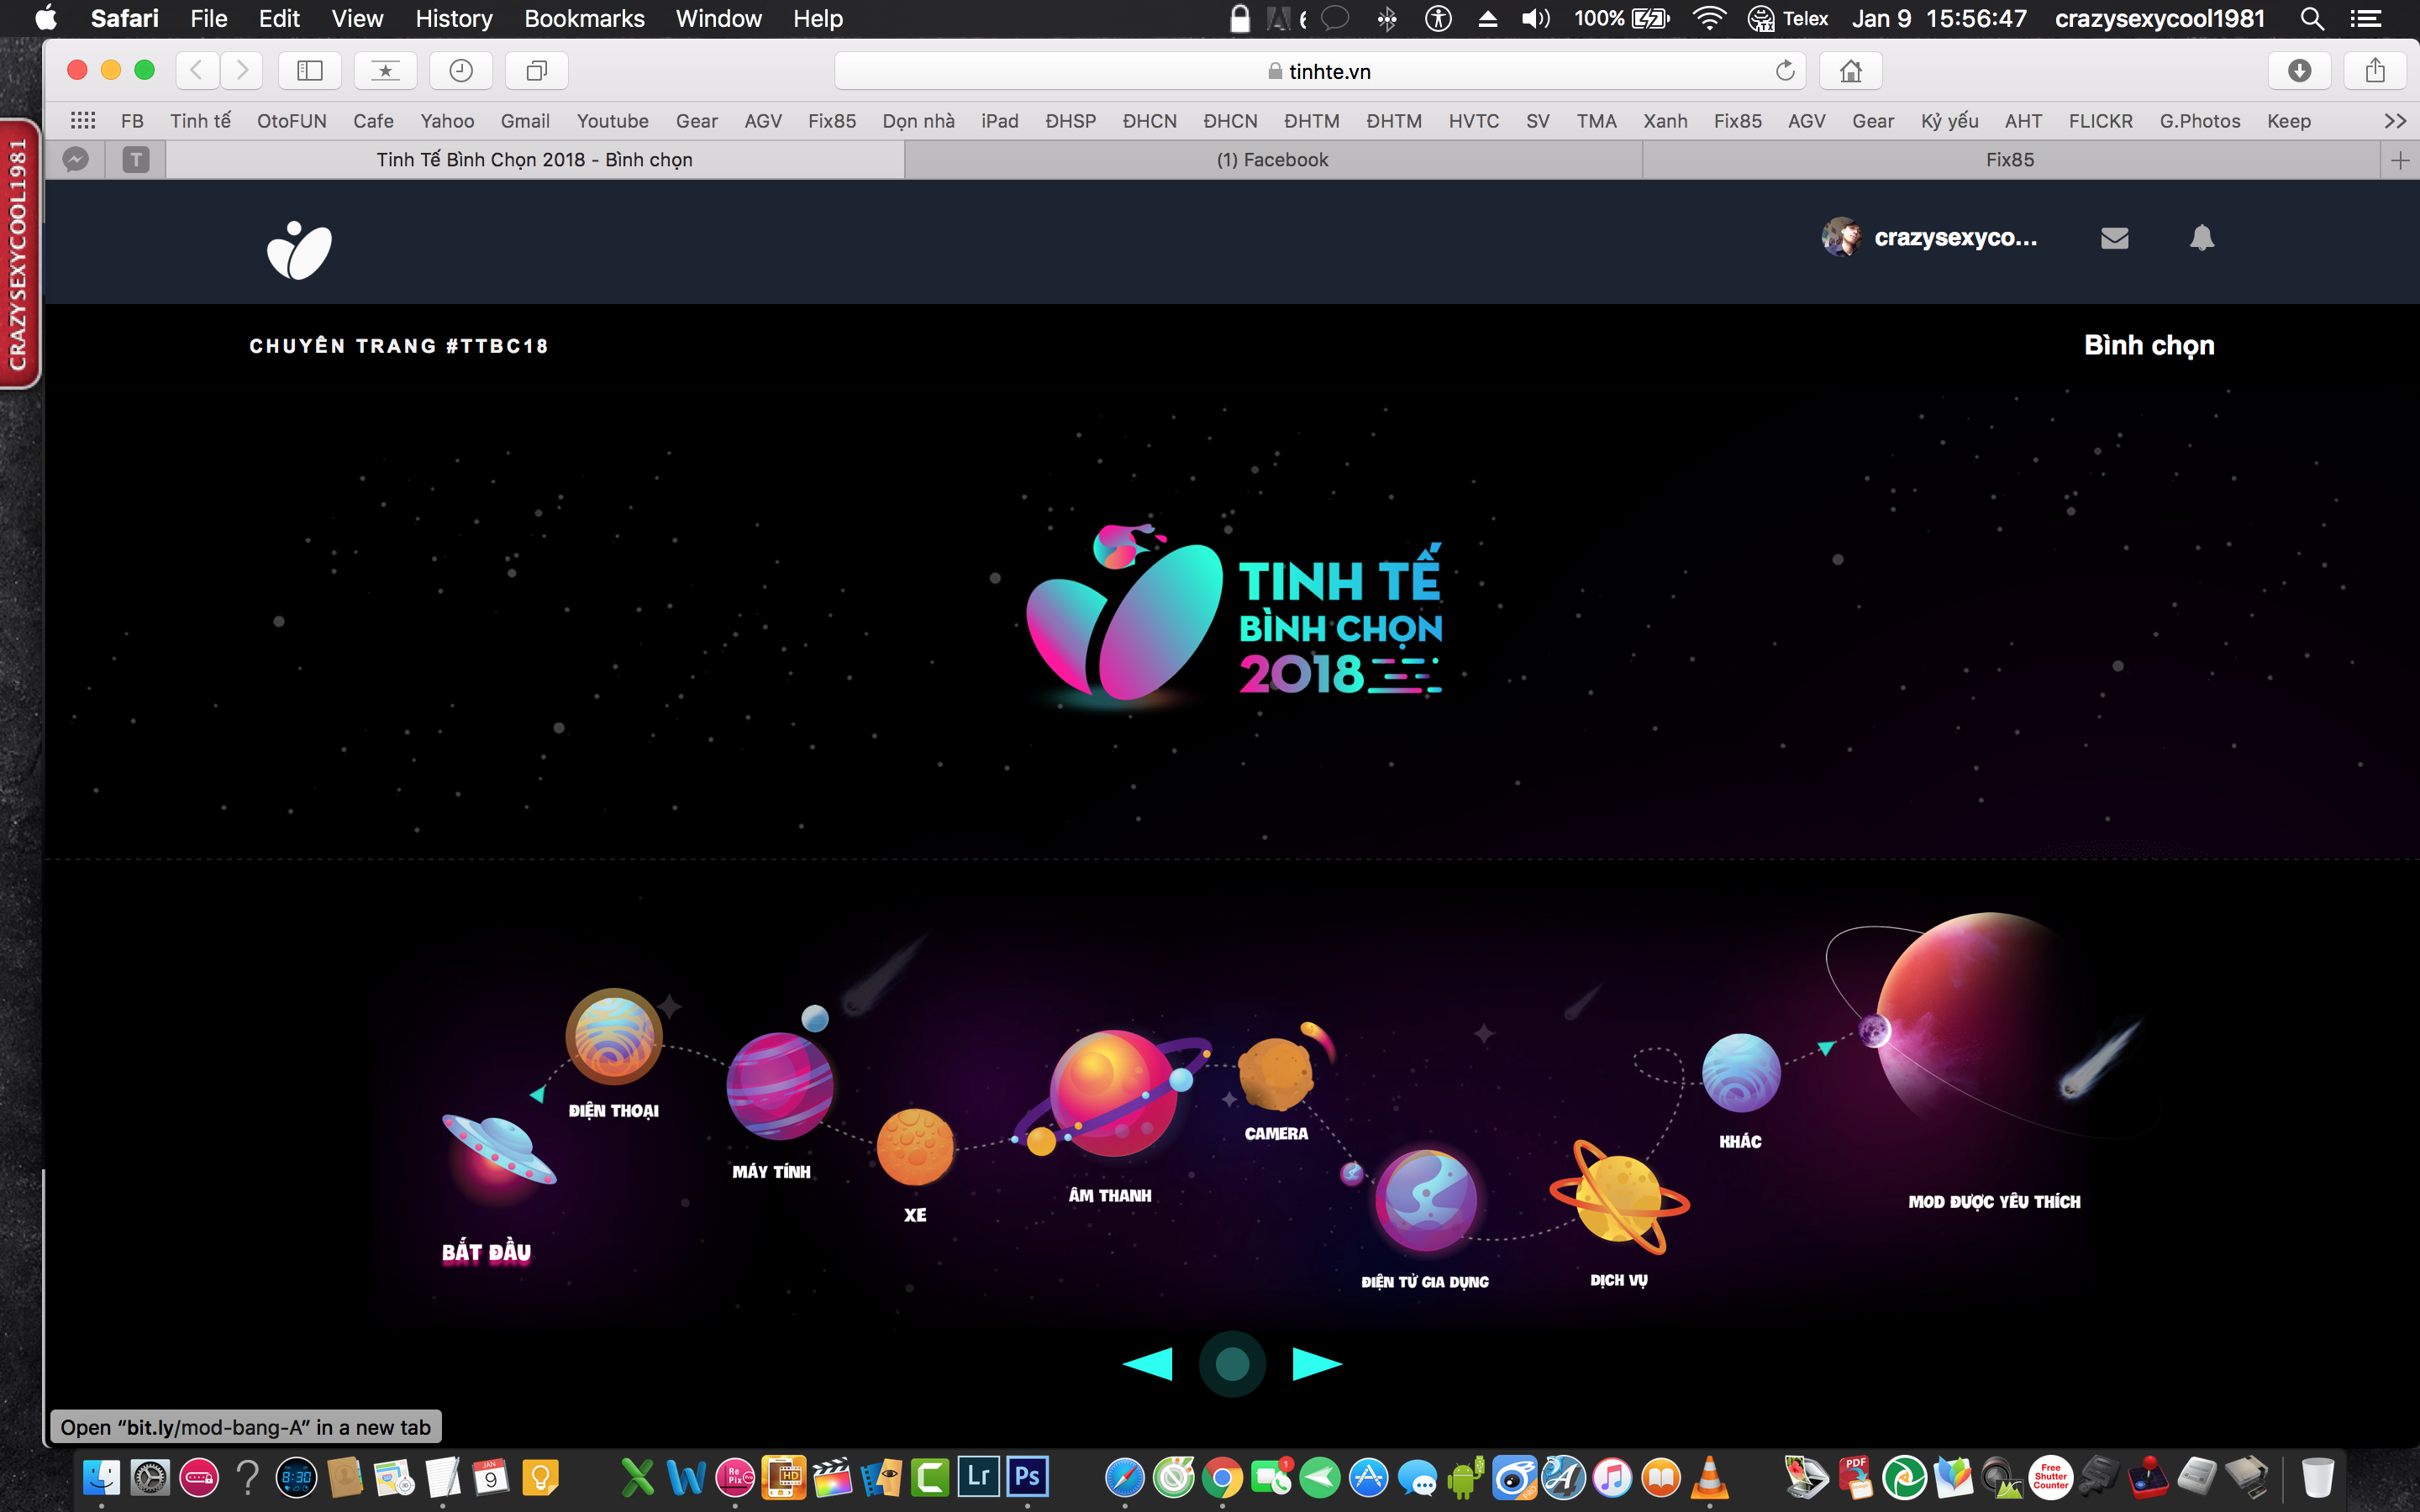This screenshot has width=2420, height=1512.
Task: Open VLC from the Dock
Action: click(x=1710, y=1477)
